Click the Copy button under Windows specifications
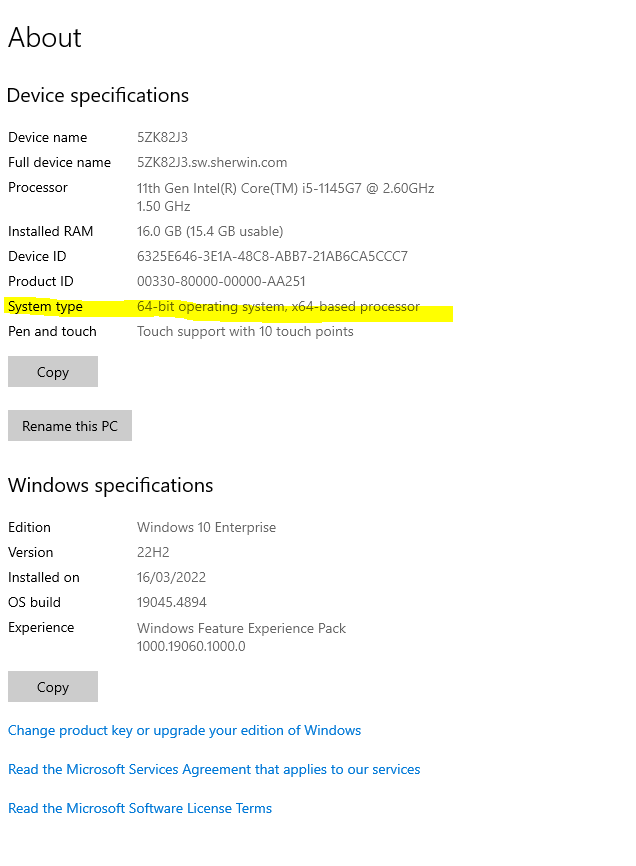 pos(52,686)
